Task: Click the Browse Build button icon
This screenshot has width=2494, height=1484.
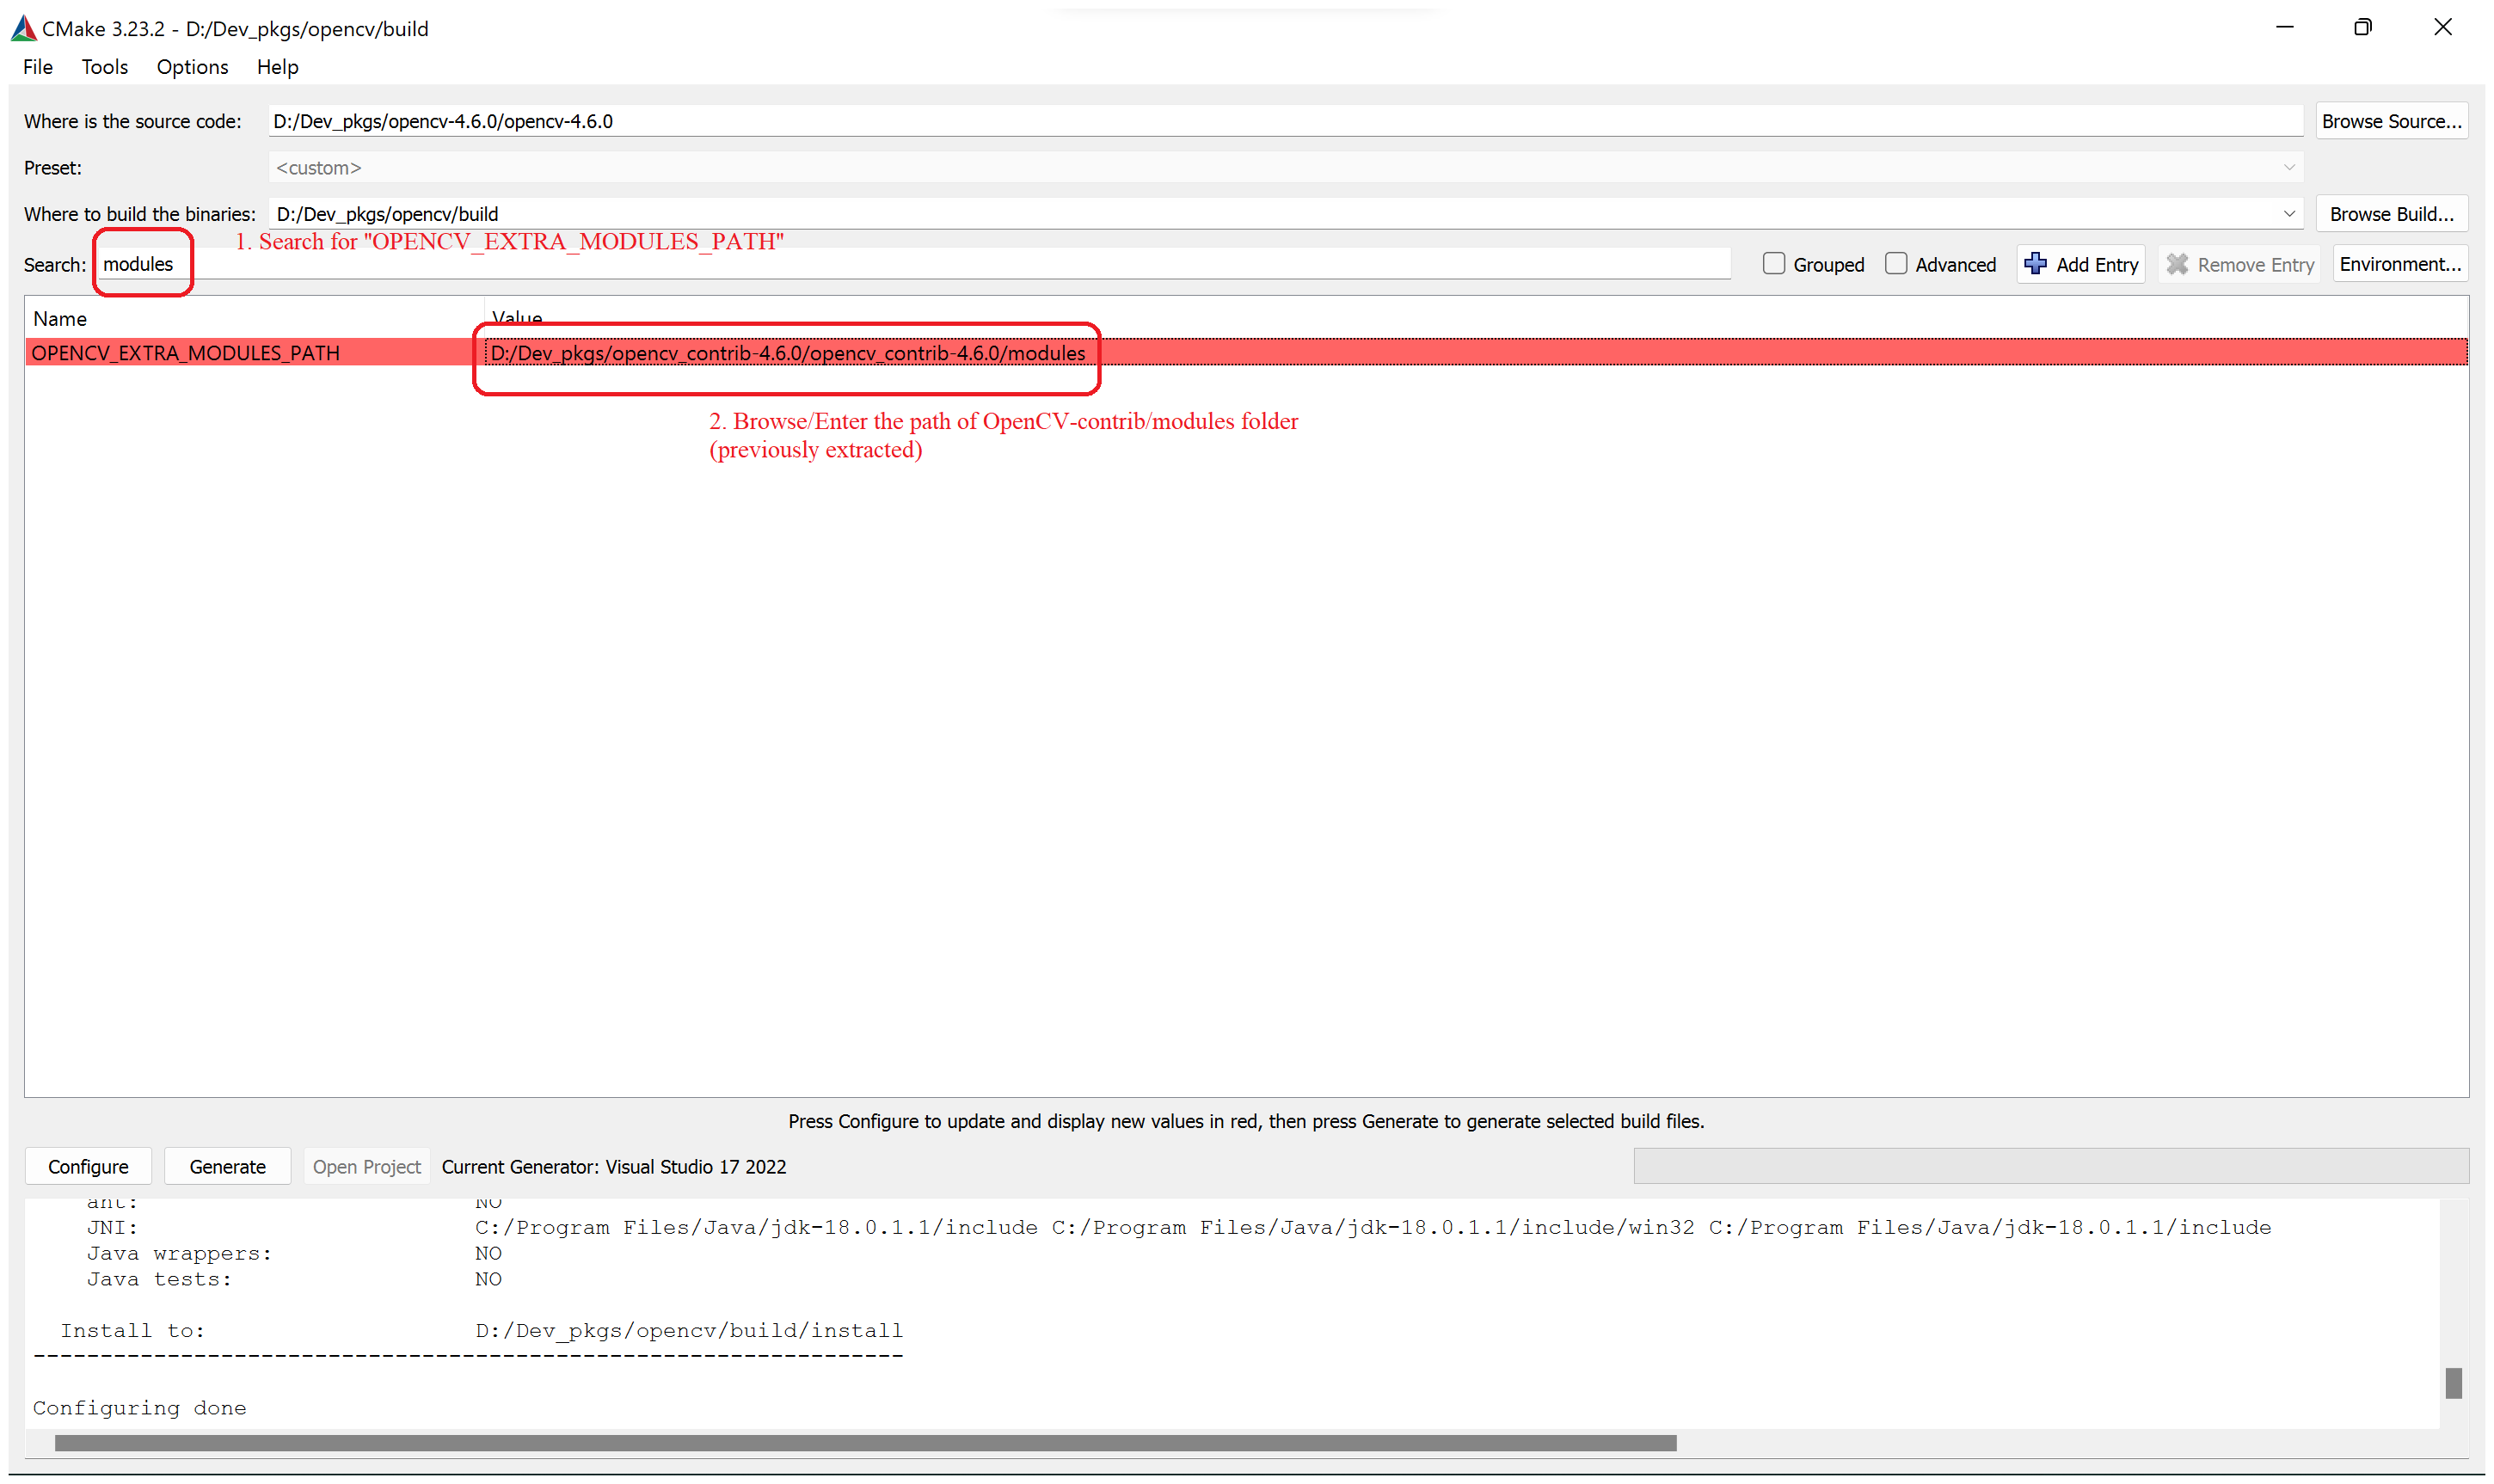Action: coord(2393,214)
